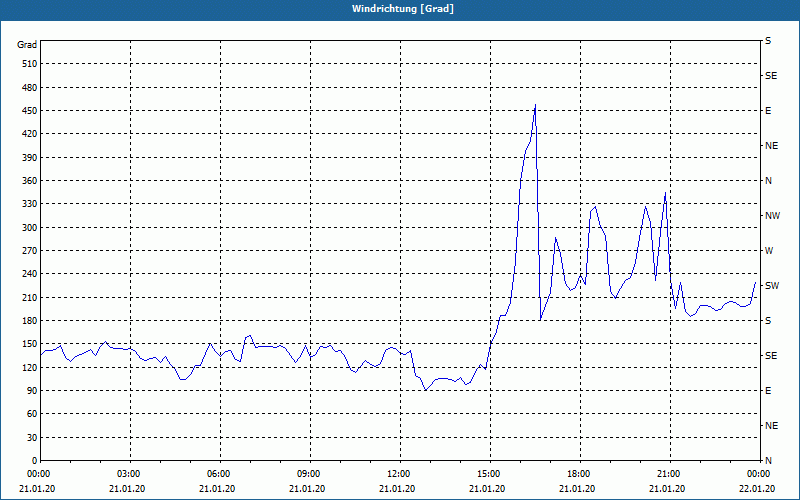Click the 21.01.20 date beneath 06:00
The image size is (800, 500).
point(217,489)
